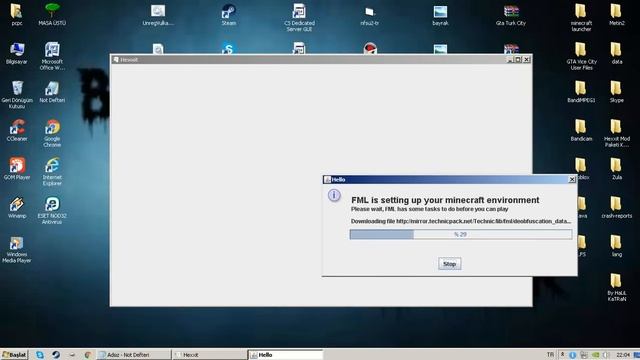Select the Zula folder

click(x=616, y=169)
